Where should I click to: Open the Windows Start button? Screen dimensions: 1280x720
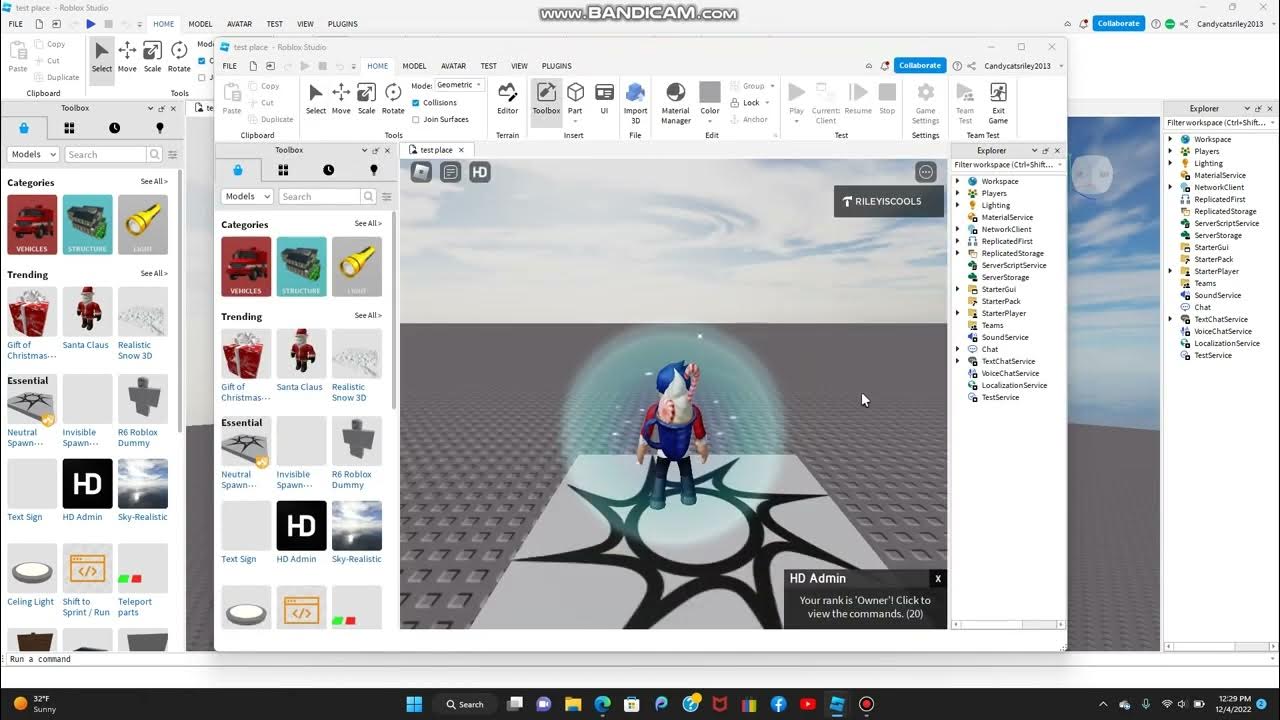414,704
